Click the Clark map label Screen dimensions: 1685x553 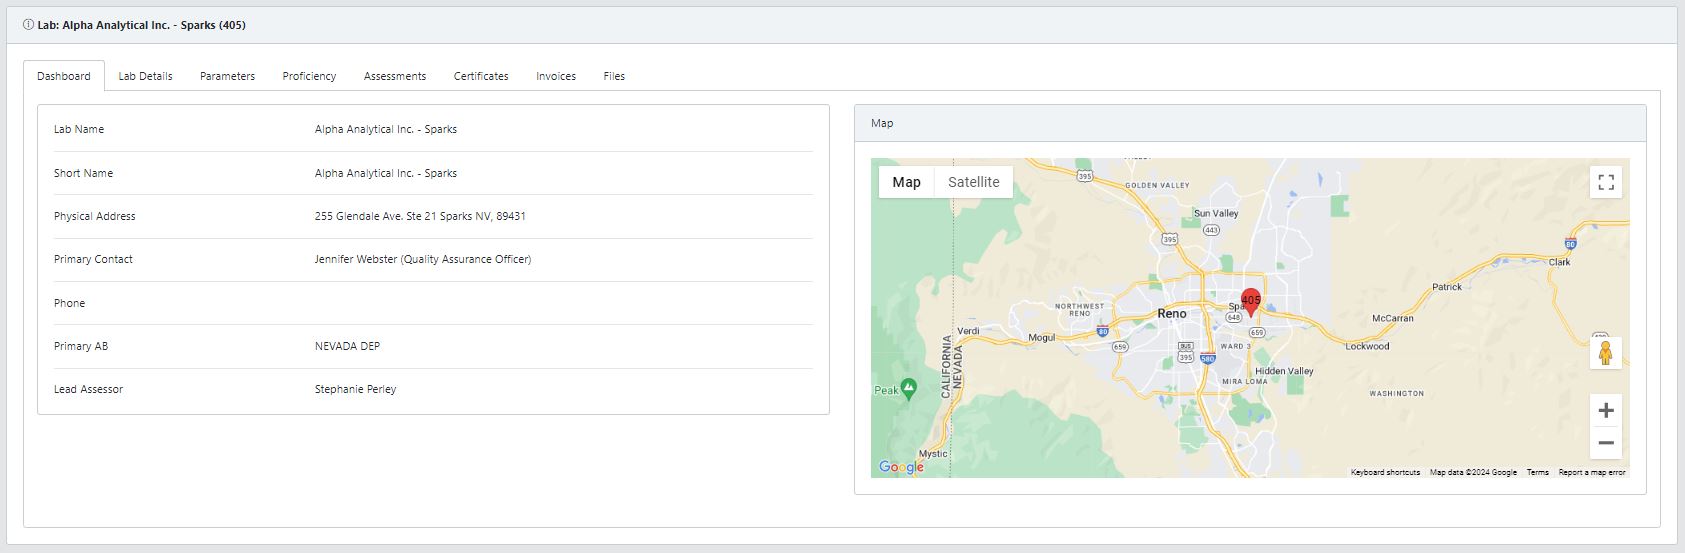coord(1560,262)
